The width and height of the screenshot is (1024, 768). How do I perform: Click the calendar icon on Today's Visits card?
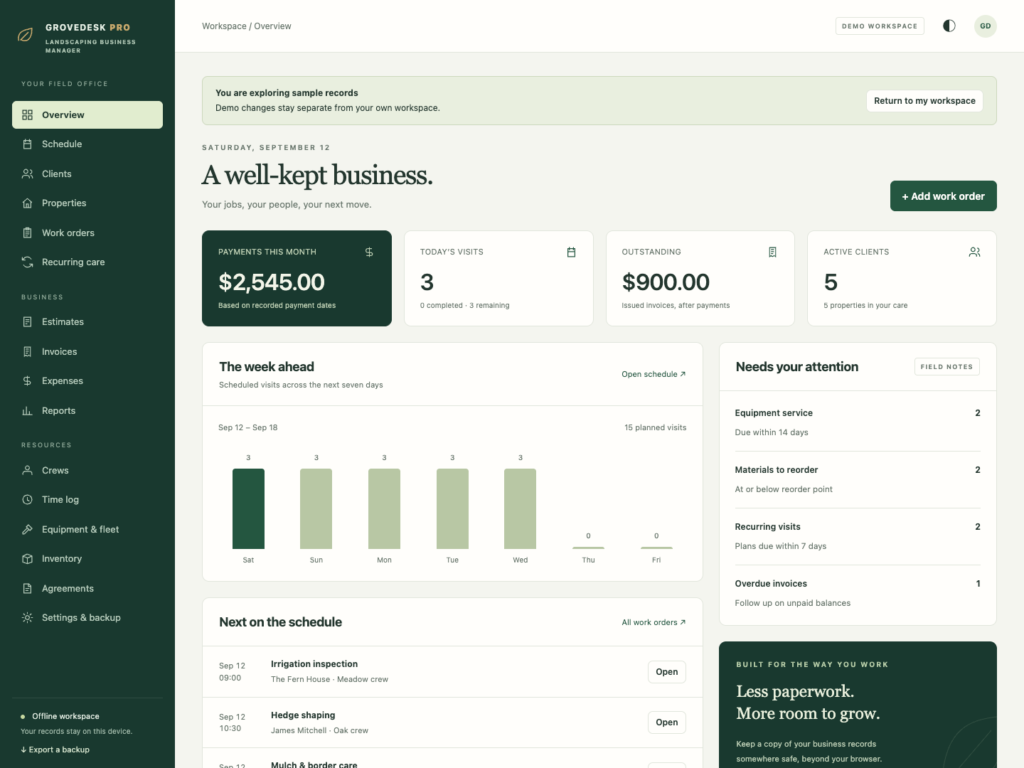pos(571,252)
